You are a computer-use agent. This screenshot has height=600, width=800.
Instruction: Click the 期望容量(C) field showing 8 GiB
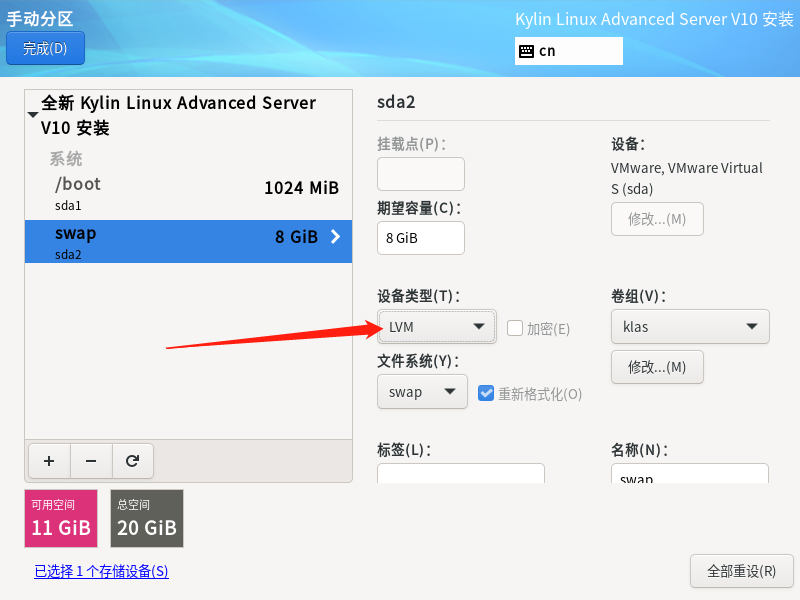click(x=421, y=238)
